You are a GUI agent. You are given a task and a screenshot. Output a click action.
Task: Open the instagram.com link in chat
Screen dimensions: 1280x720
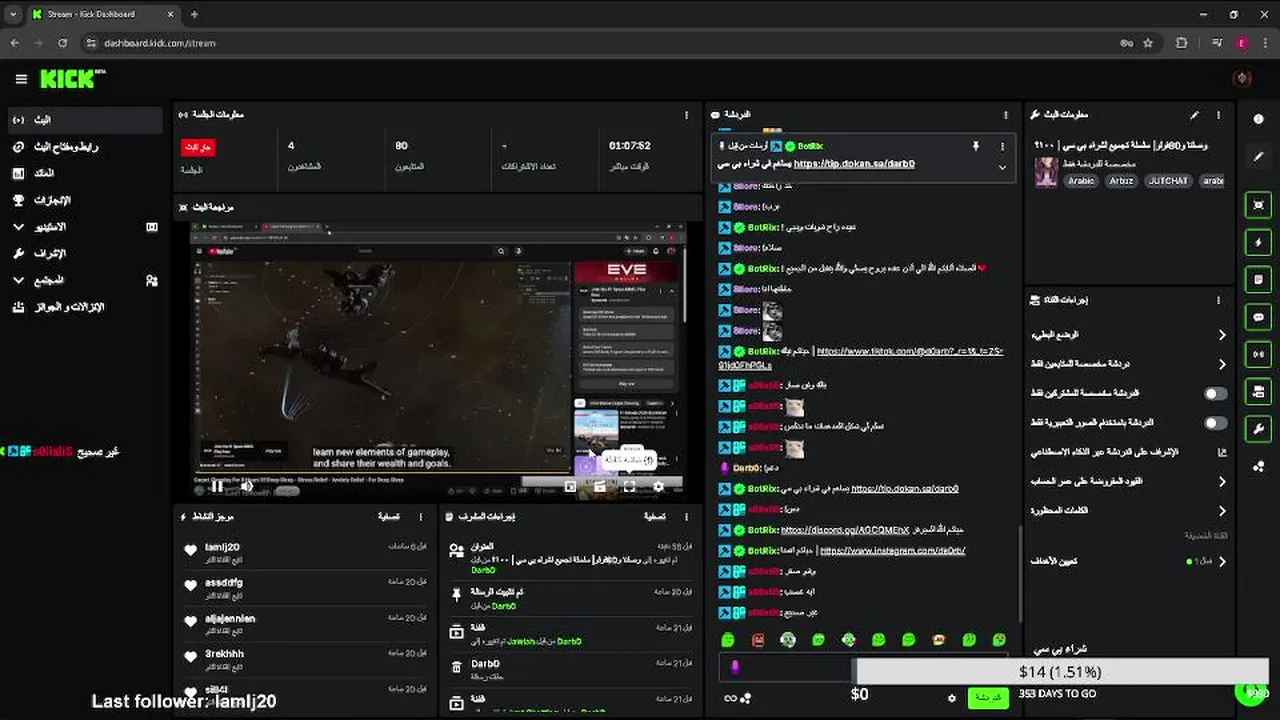coord(892,551)
